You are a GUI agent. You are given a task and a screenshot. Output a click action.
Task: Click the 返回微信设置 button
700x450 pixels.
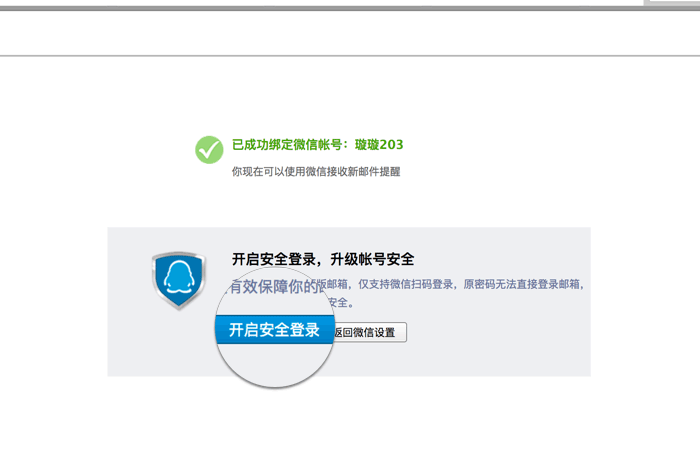[366, 332]
